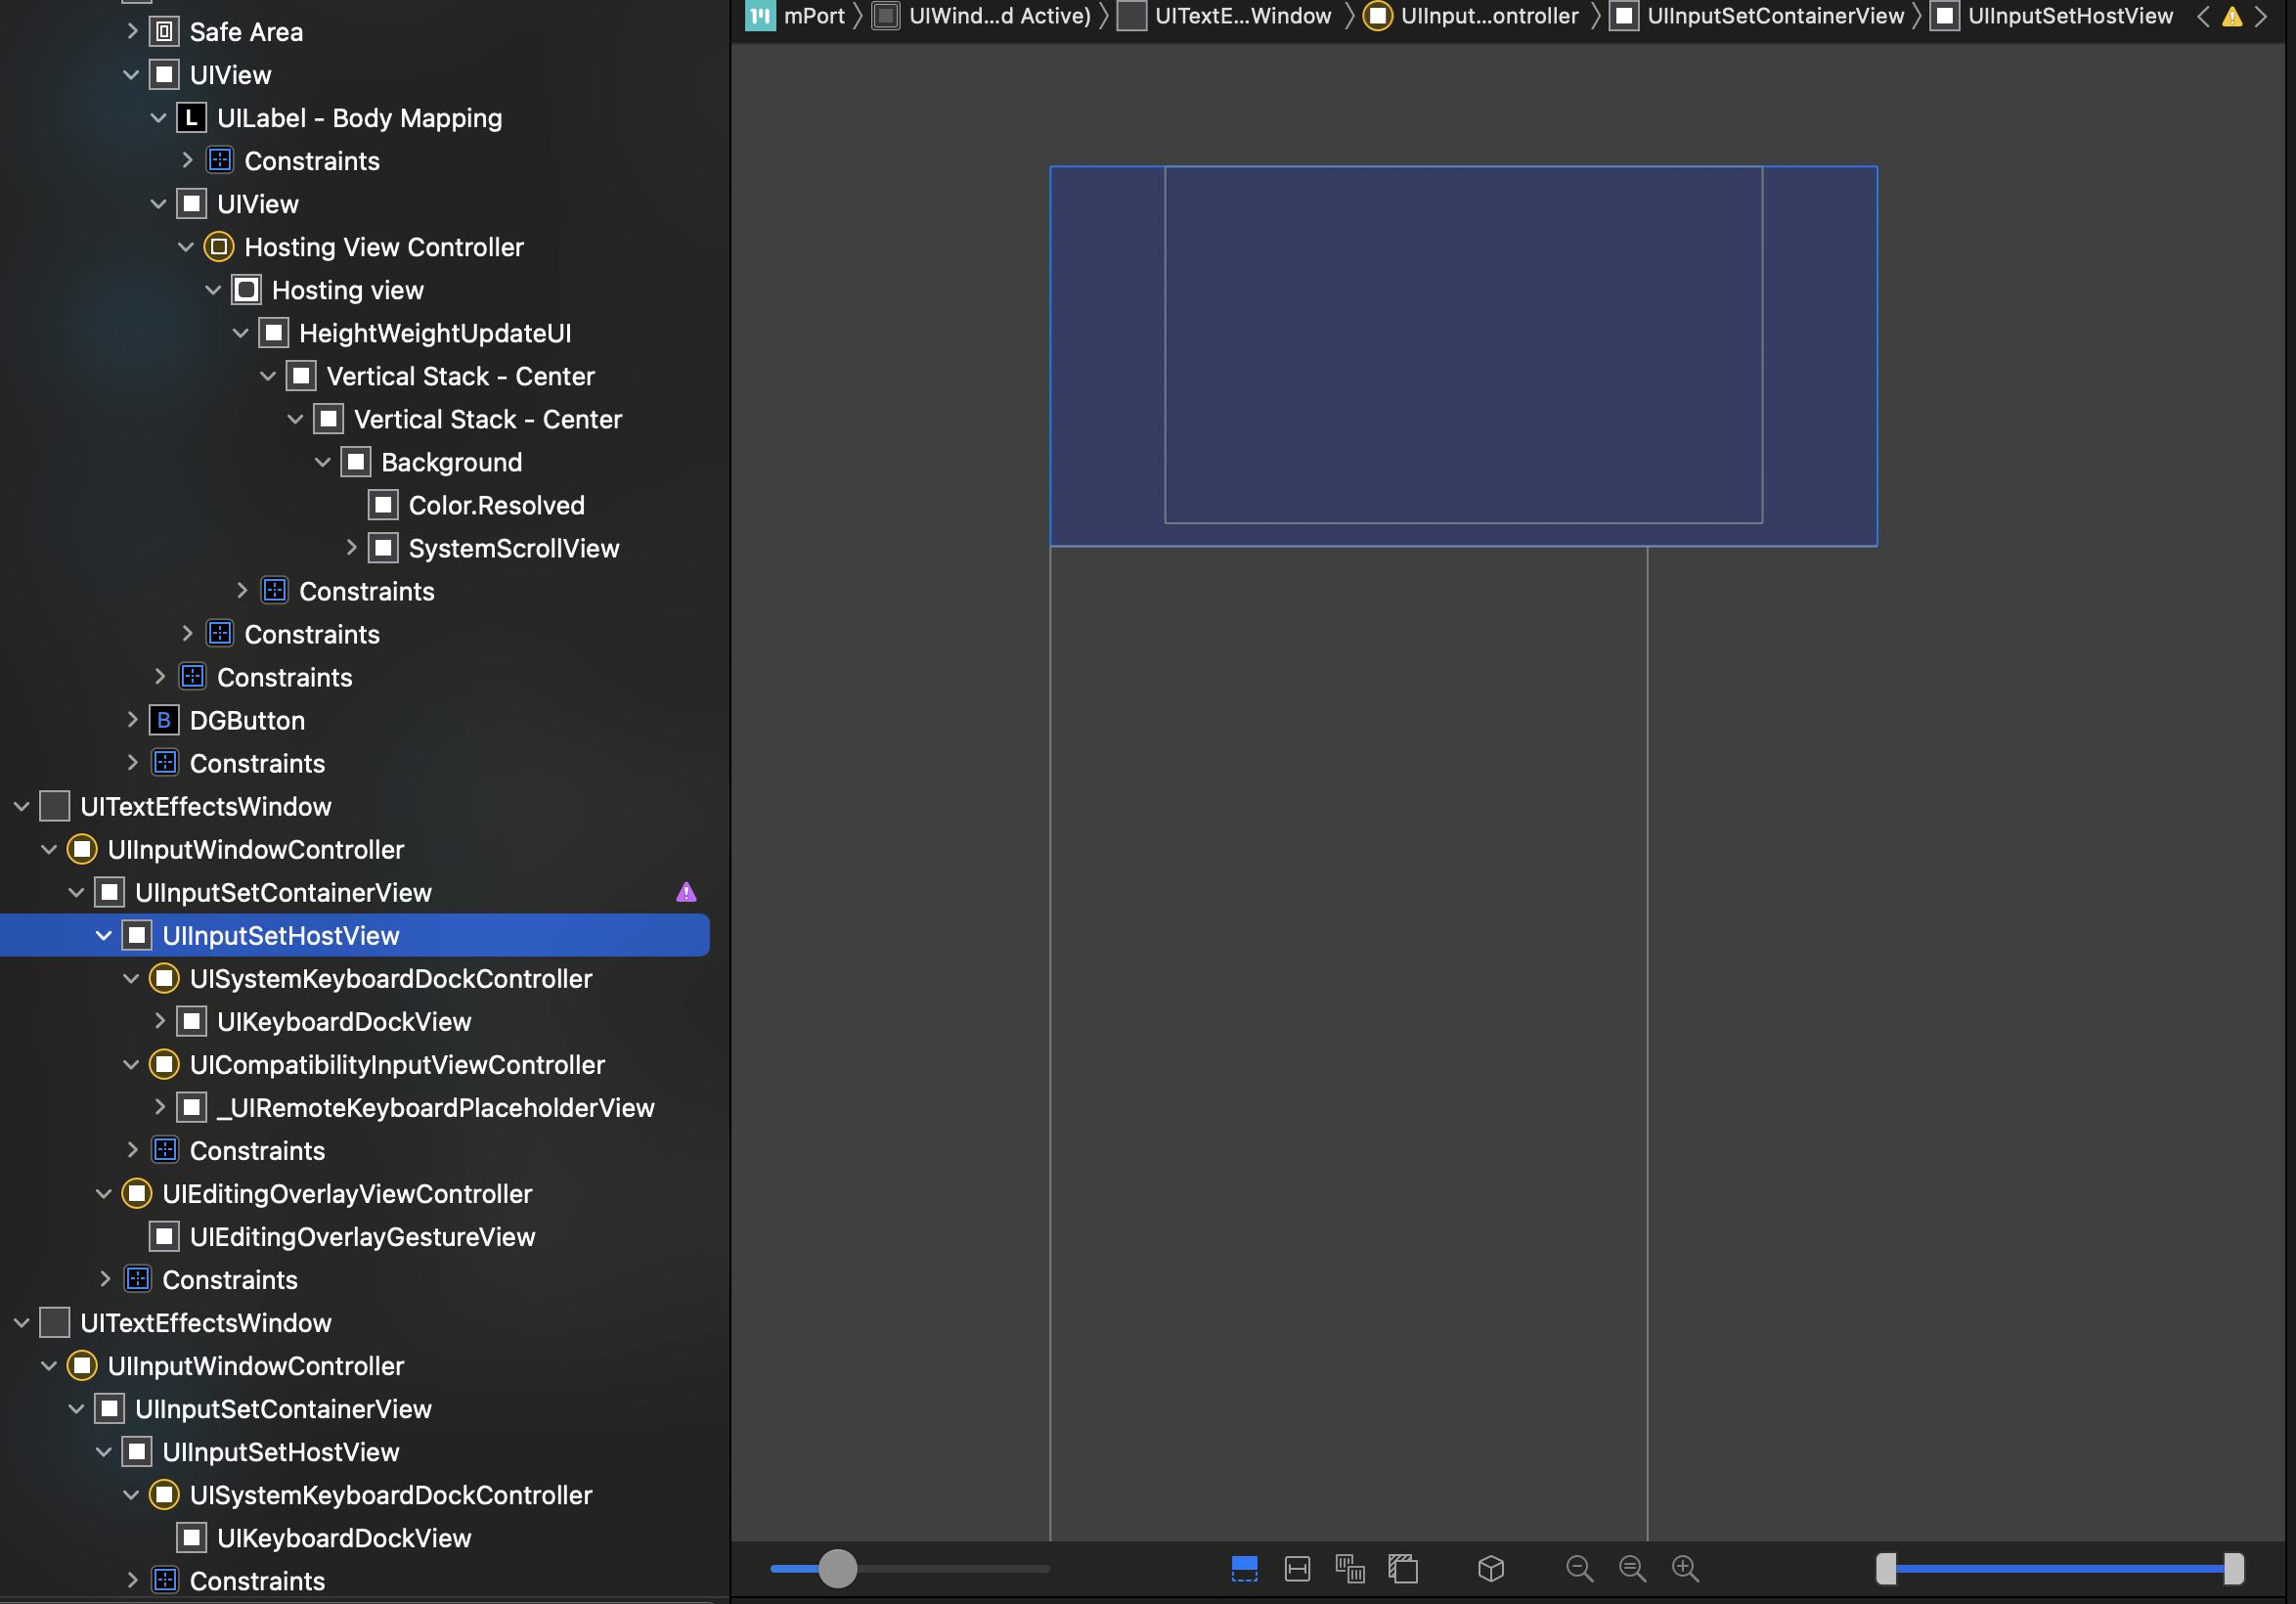Expand the SystemScrollView item

351,548
